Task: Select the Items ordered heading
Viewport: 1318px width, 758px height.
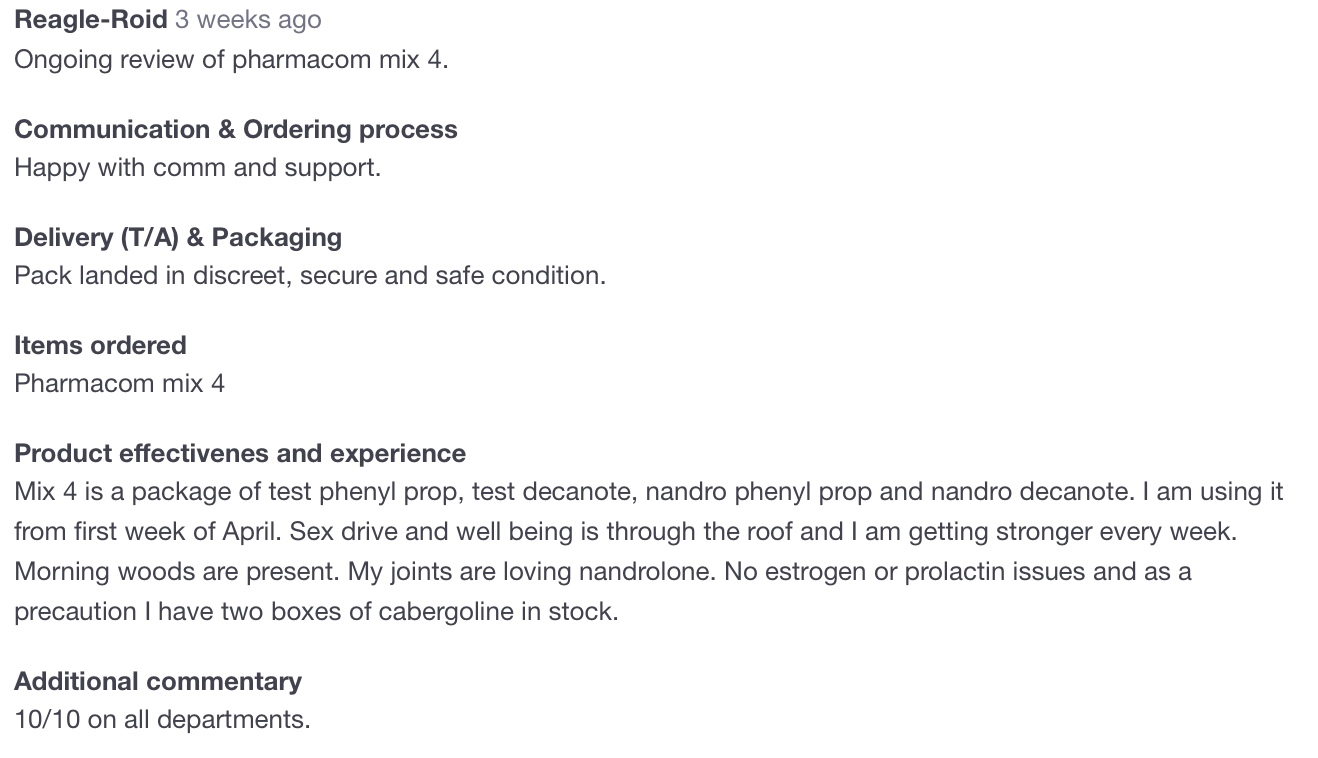Action: pyautogui.click(x=100, y=345)
